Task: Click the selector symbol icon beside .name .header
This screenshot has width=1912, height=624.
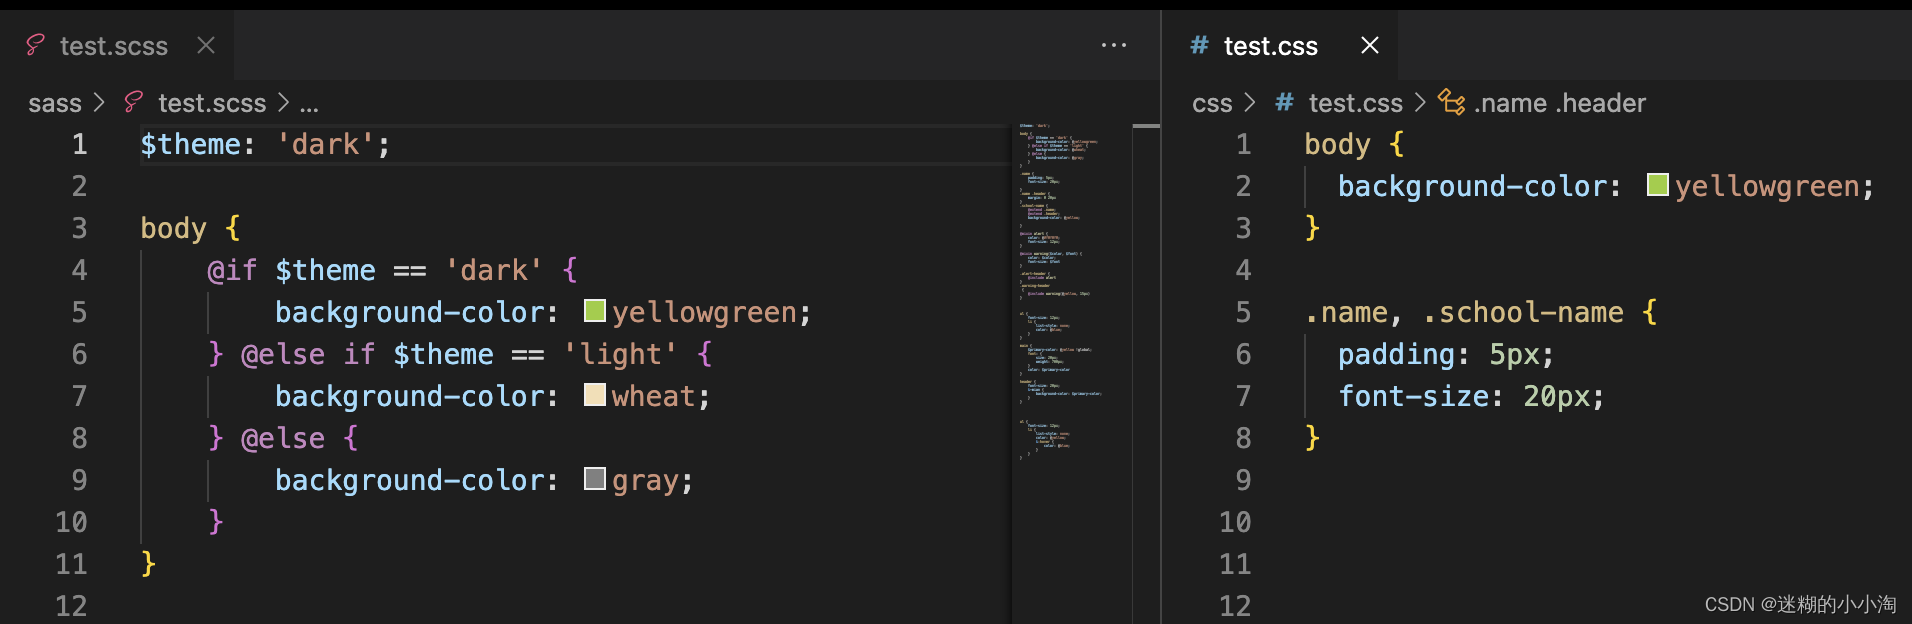Action: (x=1451, y=102)
